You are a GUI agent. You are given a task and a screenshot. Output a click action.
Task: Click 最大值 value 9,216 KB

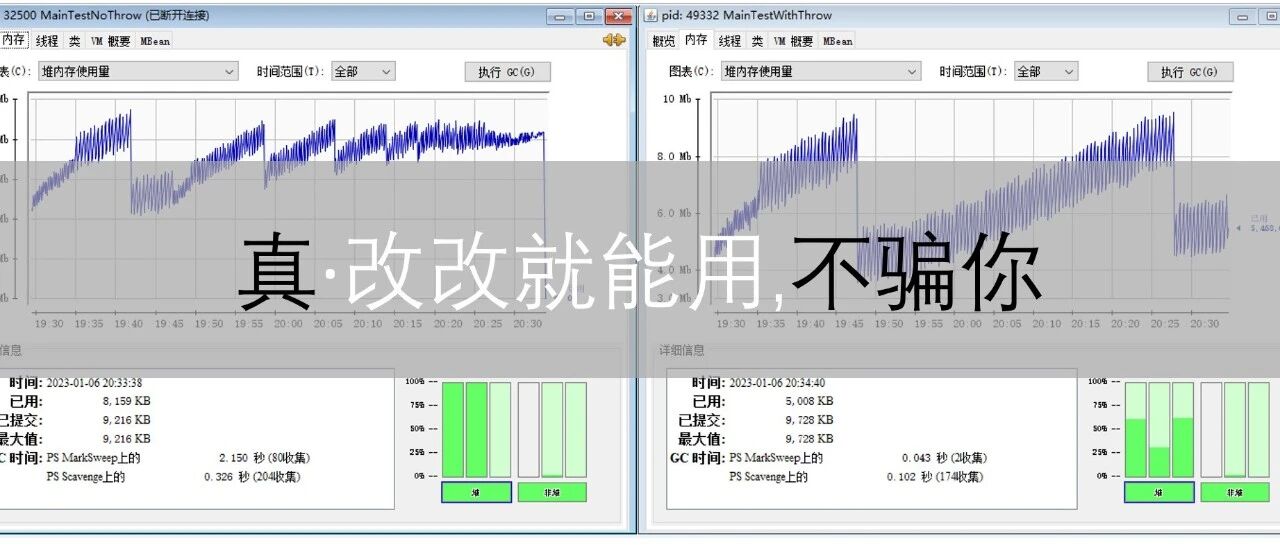point(126,438)
